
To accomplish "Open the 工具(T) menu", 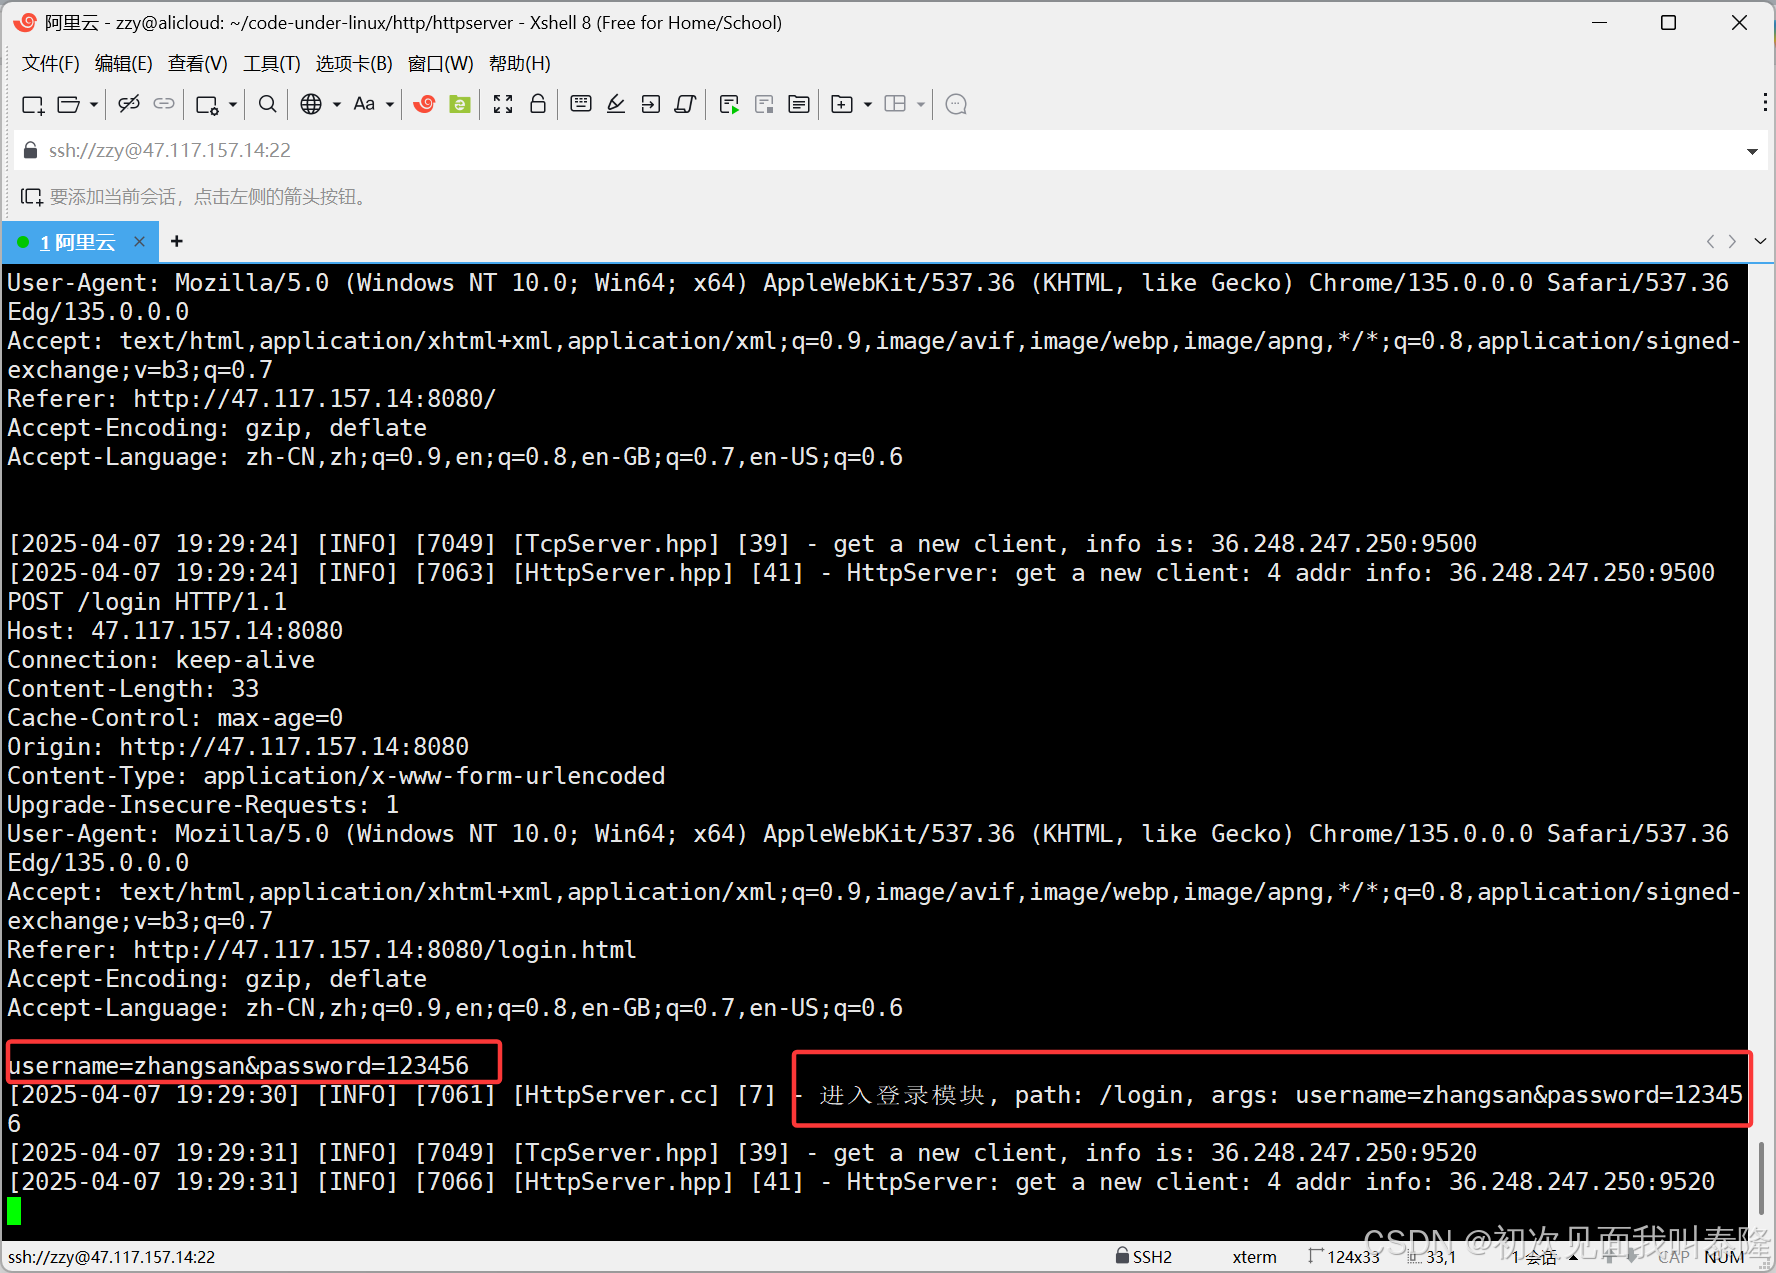I will [x=272, y=64].
